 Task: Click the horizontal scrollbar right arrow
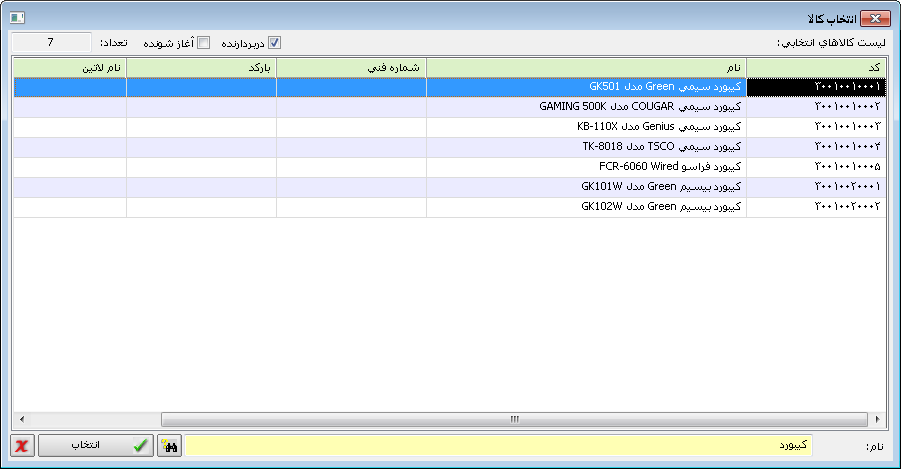click(877, 420)
